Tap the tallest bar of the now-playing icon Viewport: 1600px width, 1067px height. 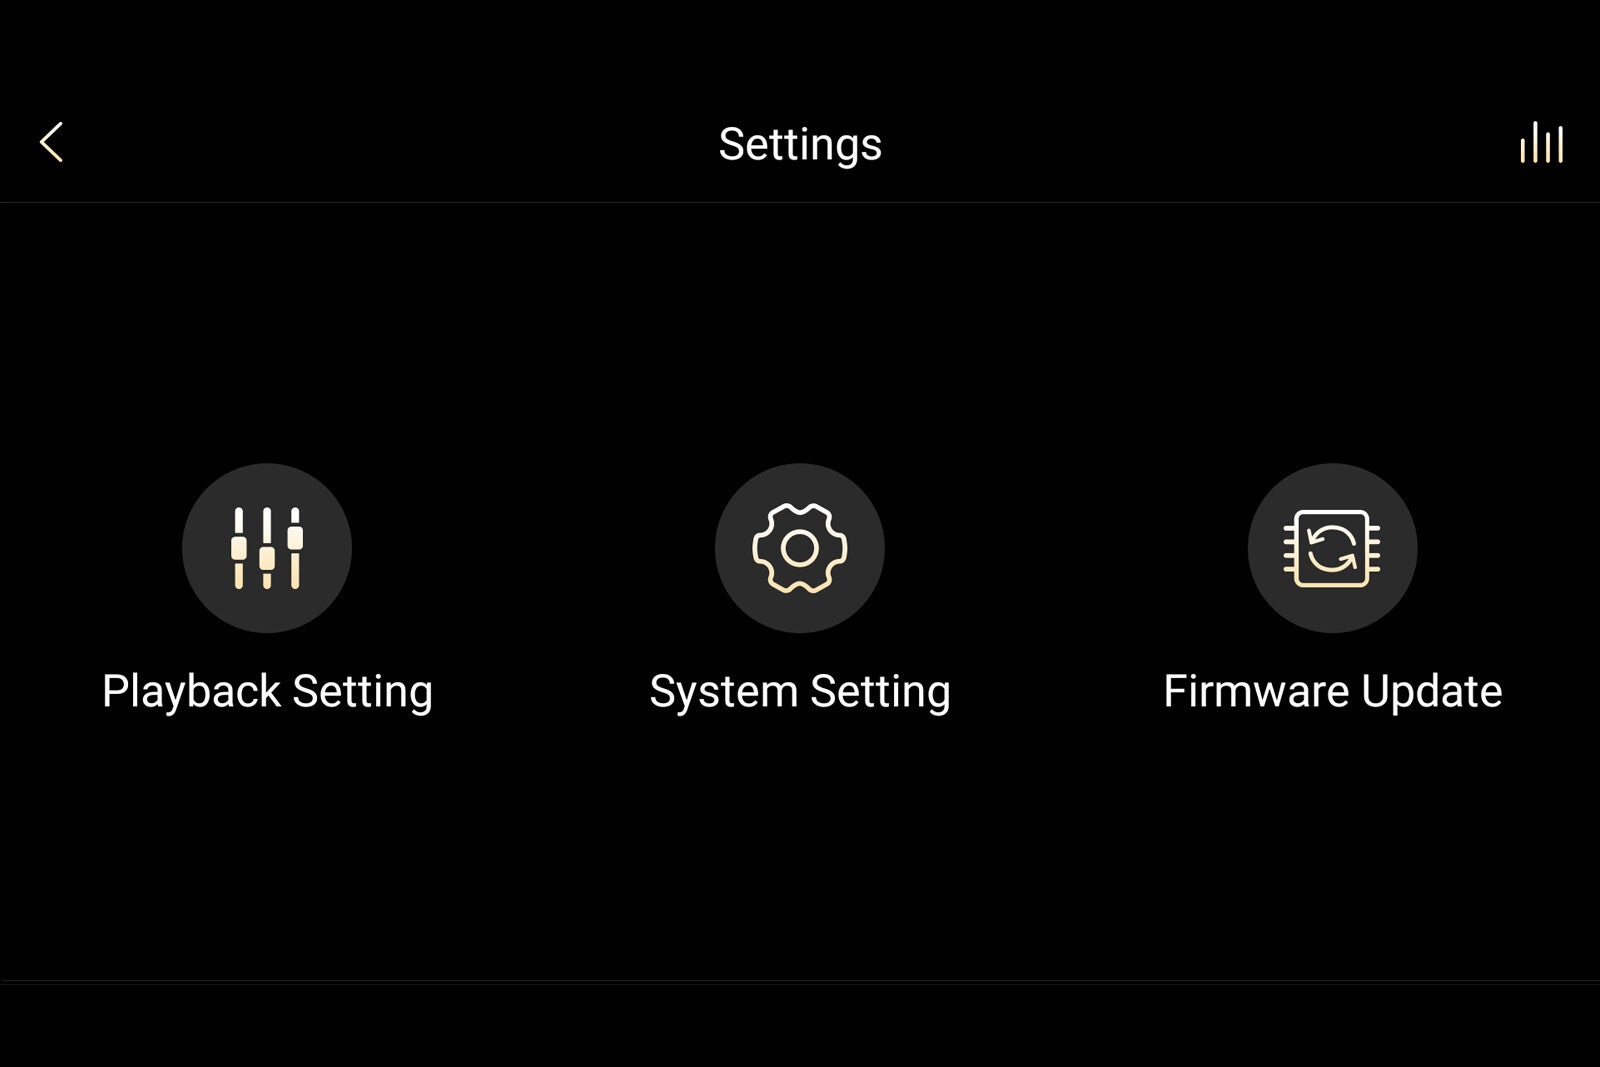tap(1535, 143)
